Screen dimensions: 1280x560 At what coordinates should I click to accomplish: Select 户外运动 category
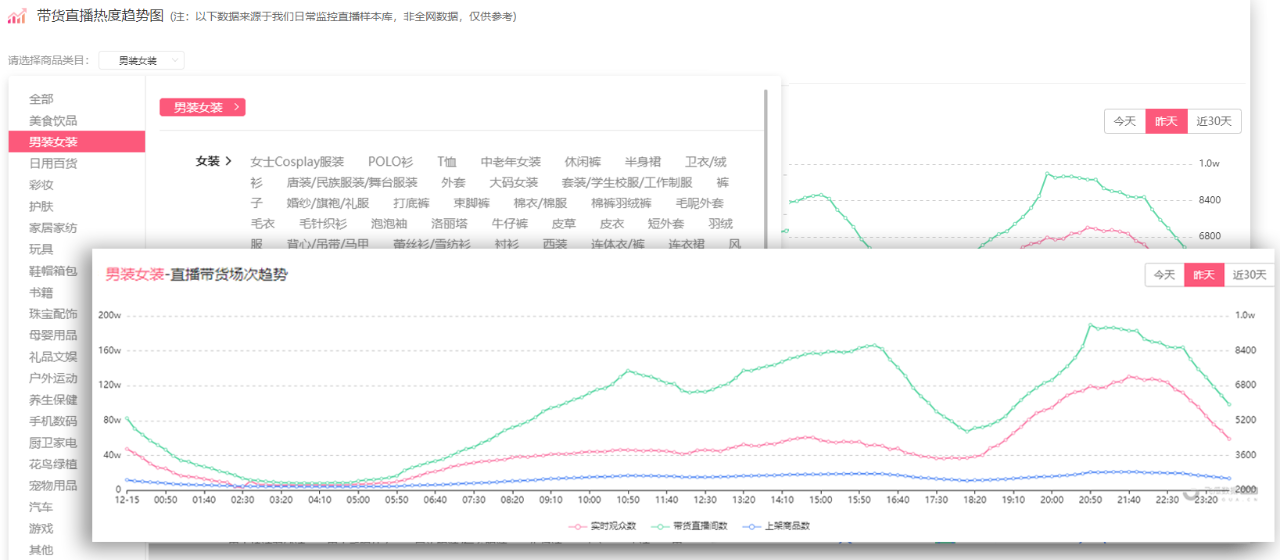[x=53, y=378]
